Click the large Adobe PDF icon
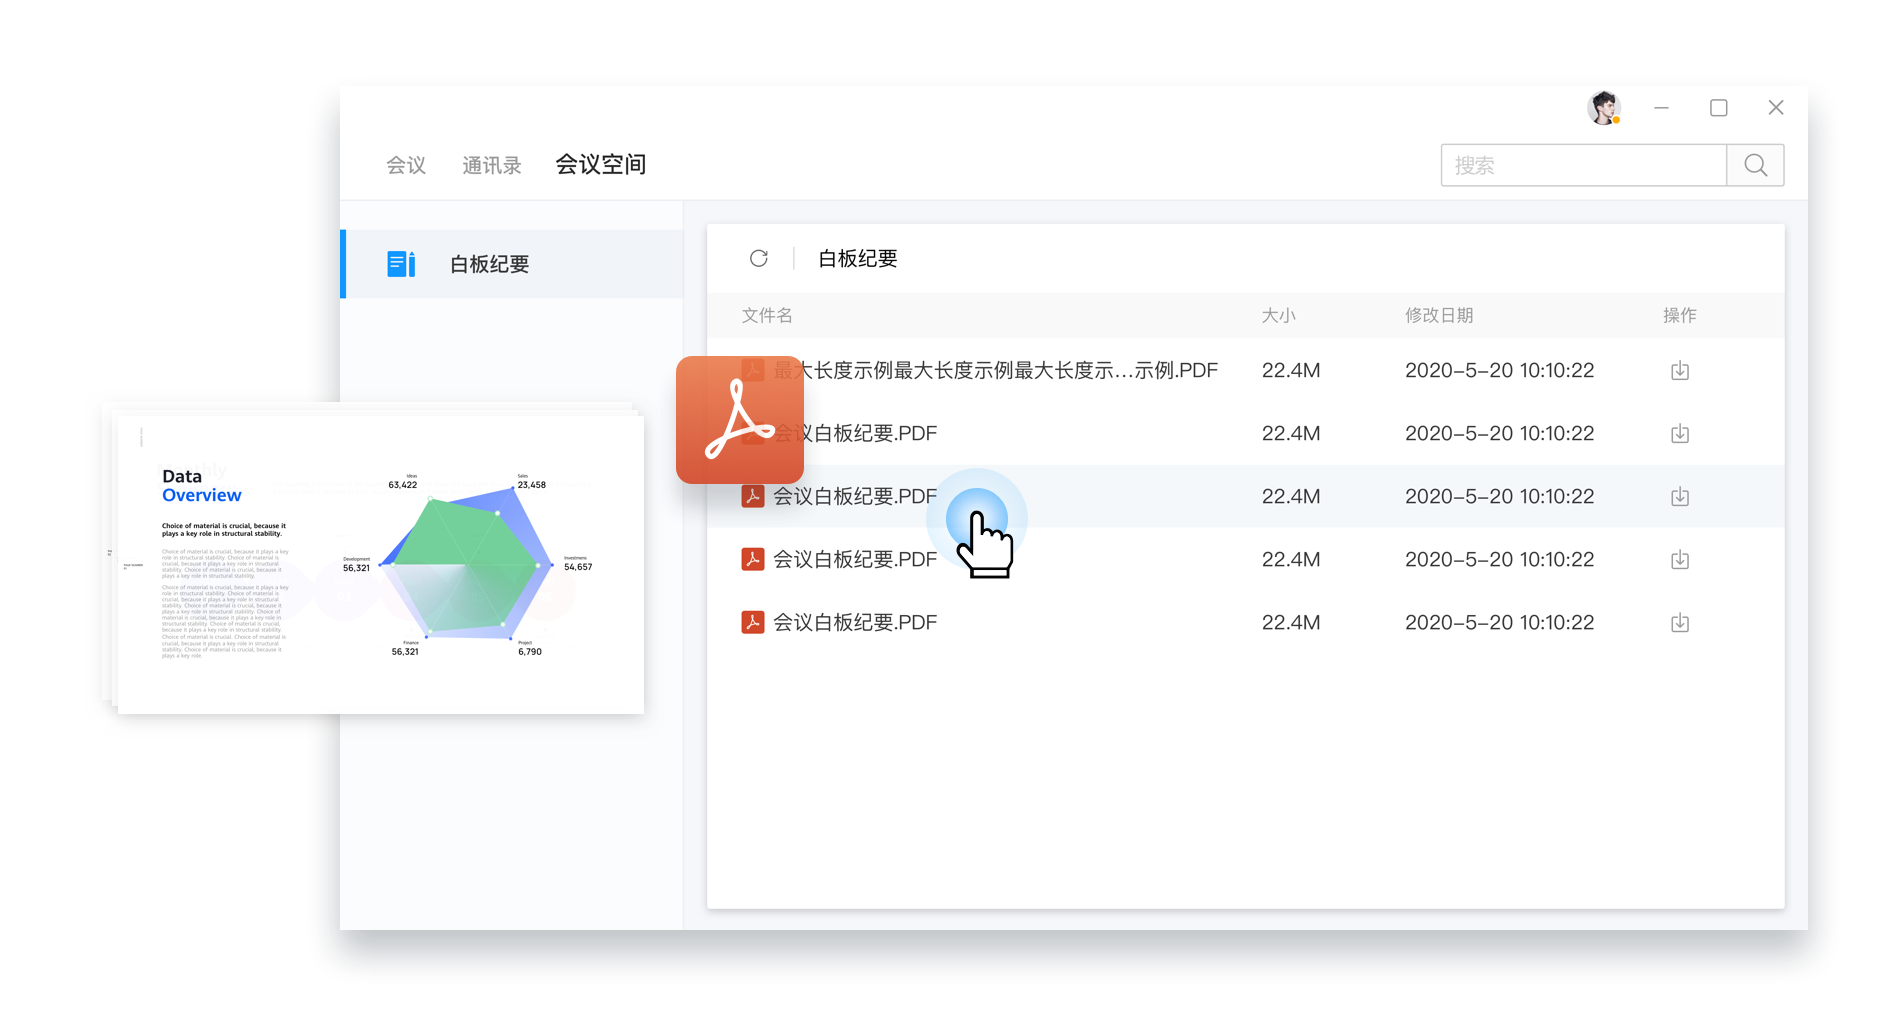The image size is (1884, 1020). coord(740,420)
